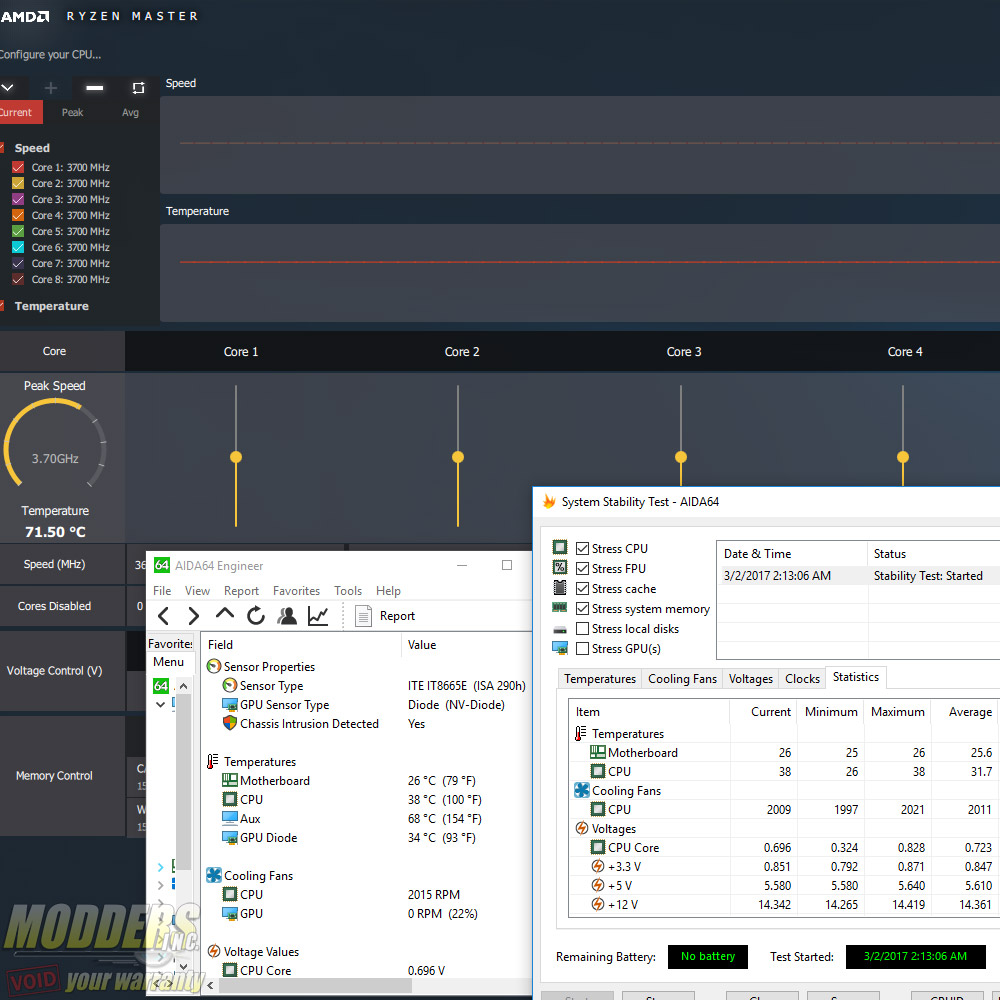The width and height of the screenshot is (1000, 1000).
Task: Click the plus icon in Ryzen Master profile bar
Action: (x=51, y=87)
